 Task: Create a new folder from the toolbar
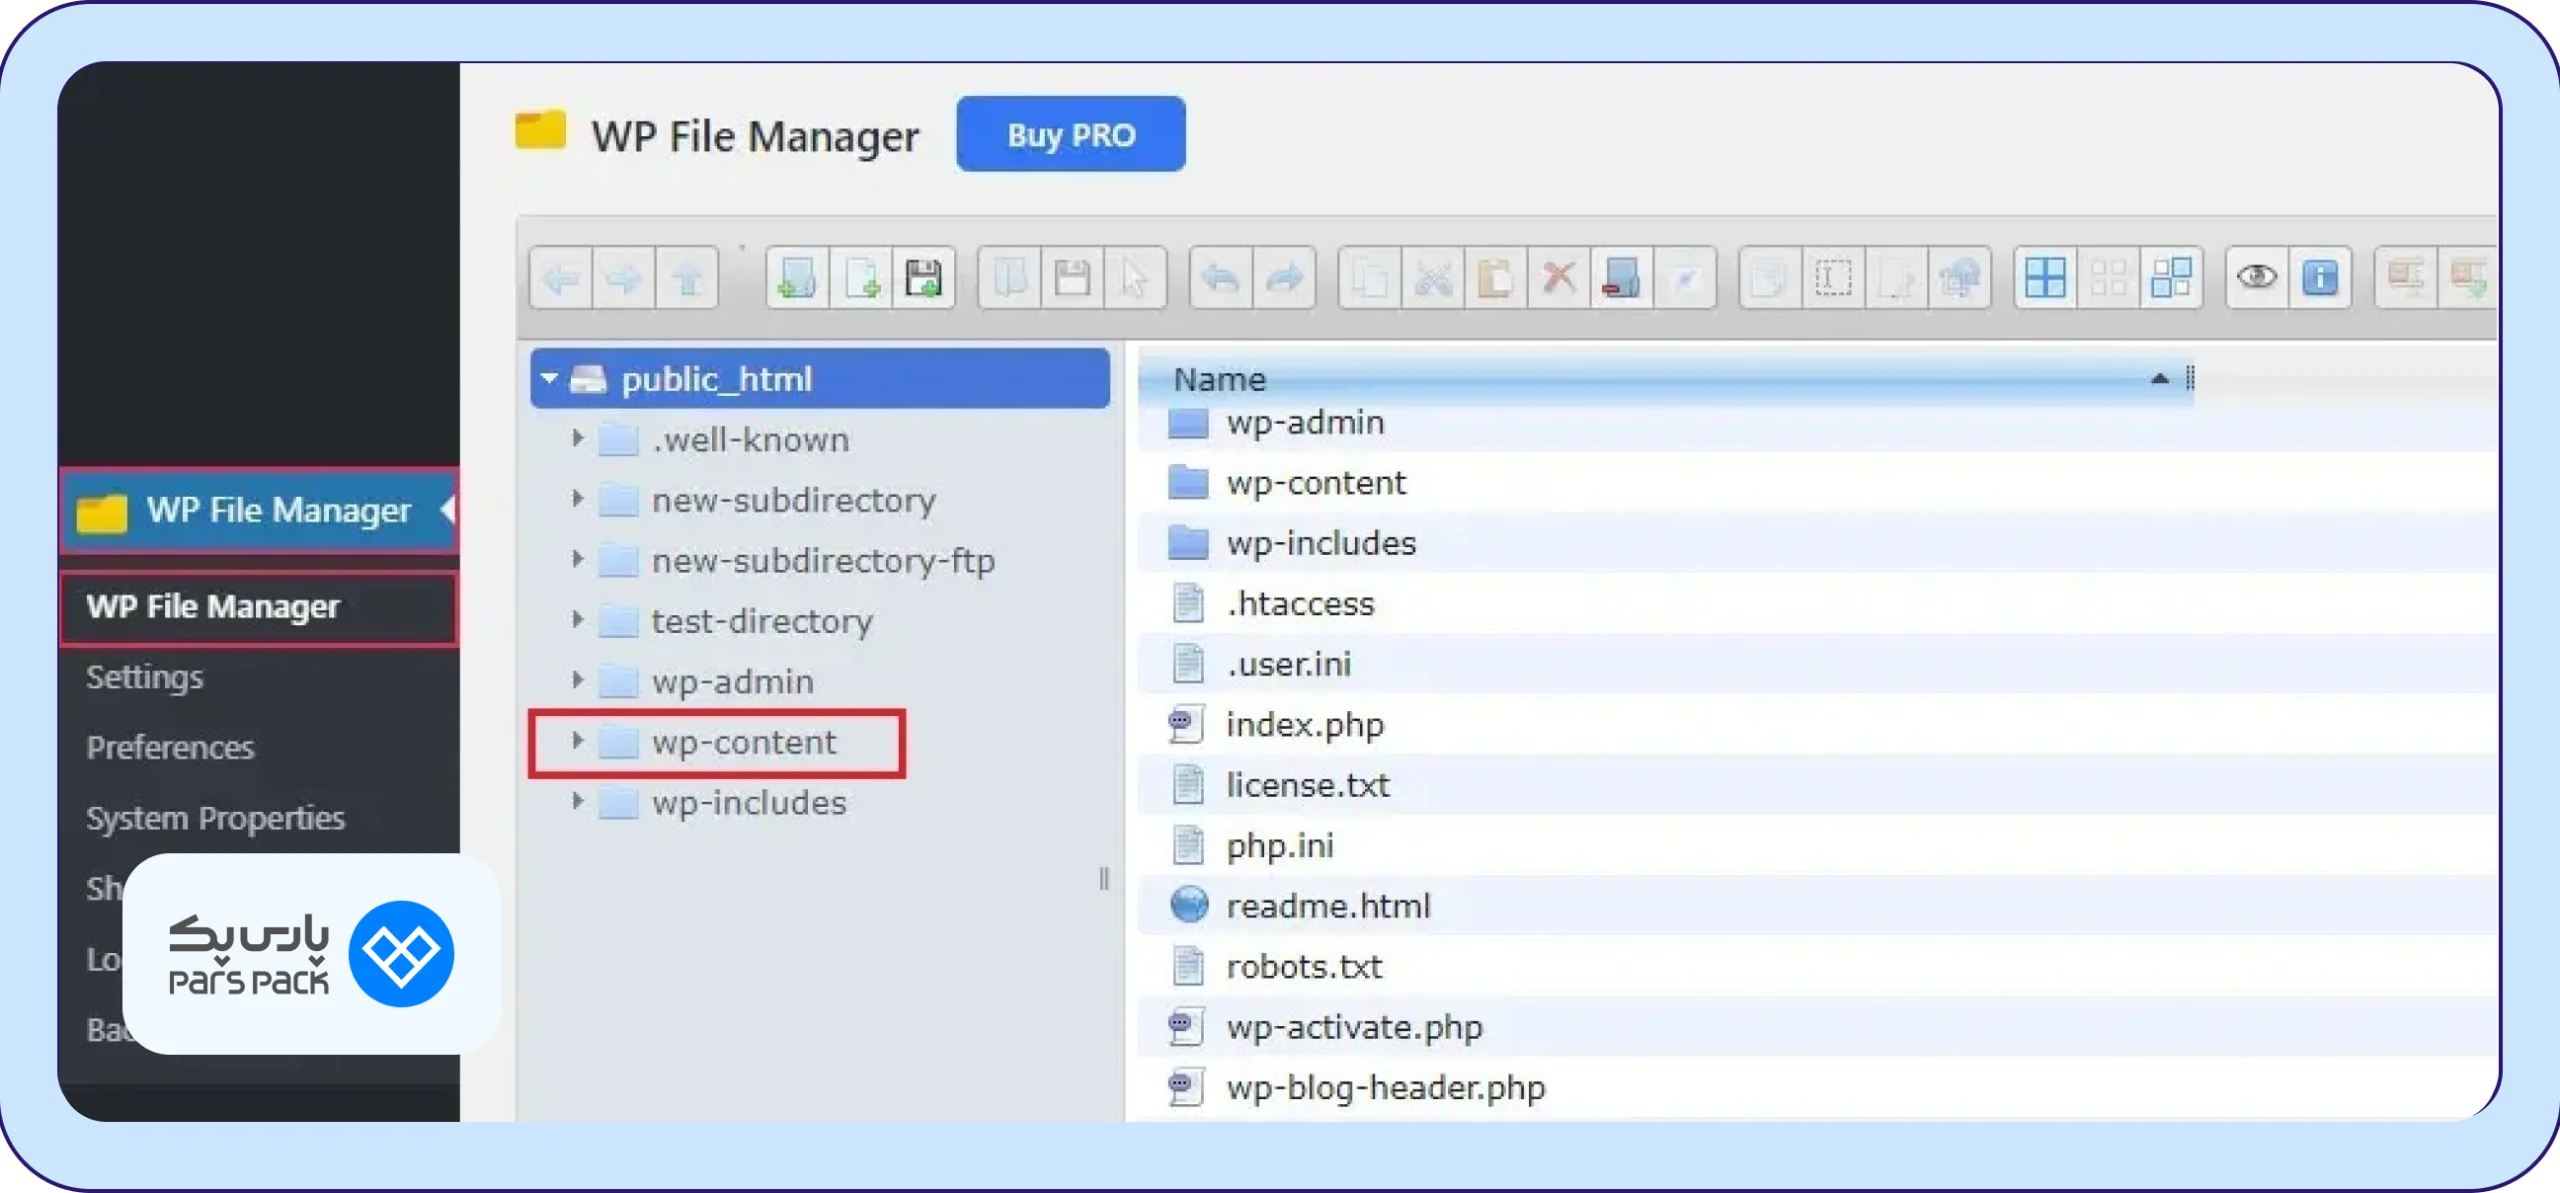click(x=797, y=278)
